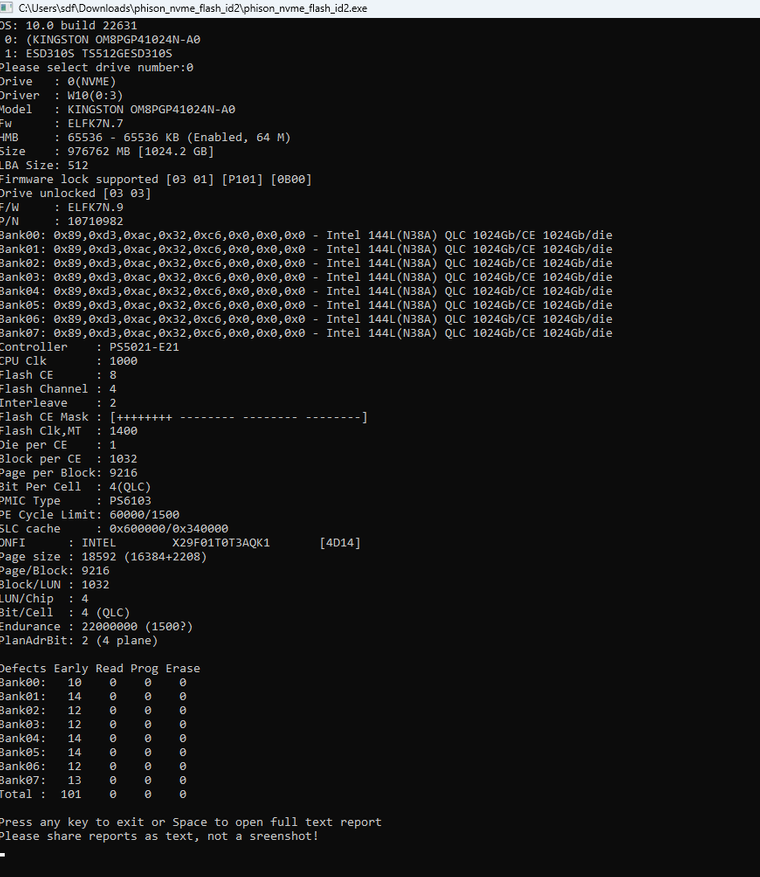Click the 'Page per Block: 9216' line
The height and width of the screenshot is (877, 760).
[x=69, y=473]
